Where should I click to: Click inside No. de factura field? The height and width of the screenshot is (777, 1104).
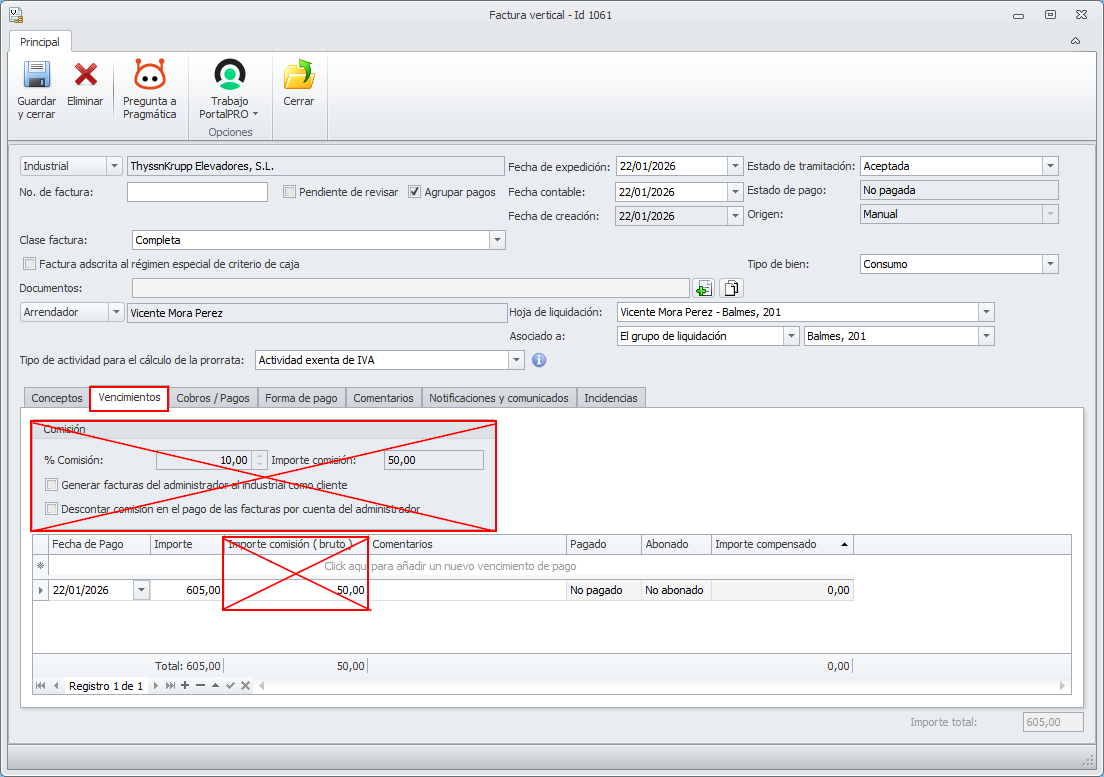[197, 192]
